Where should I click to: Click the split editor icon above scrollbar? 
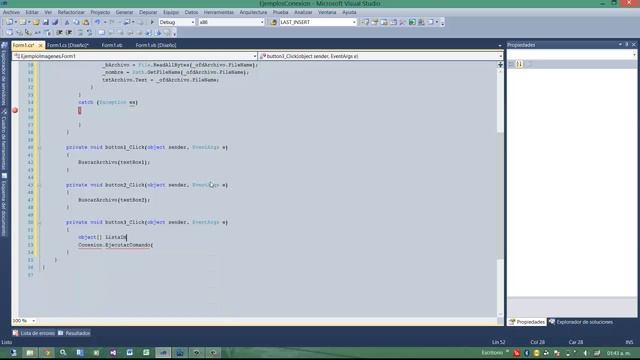(500, 64)
